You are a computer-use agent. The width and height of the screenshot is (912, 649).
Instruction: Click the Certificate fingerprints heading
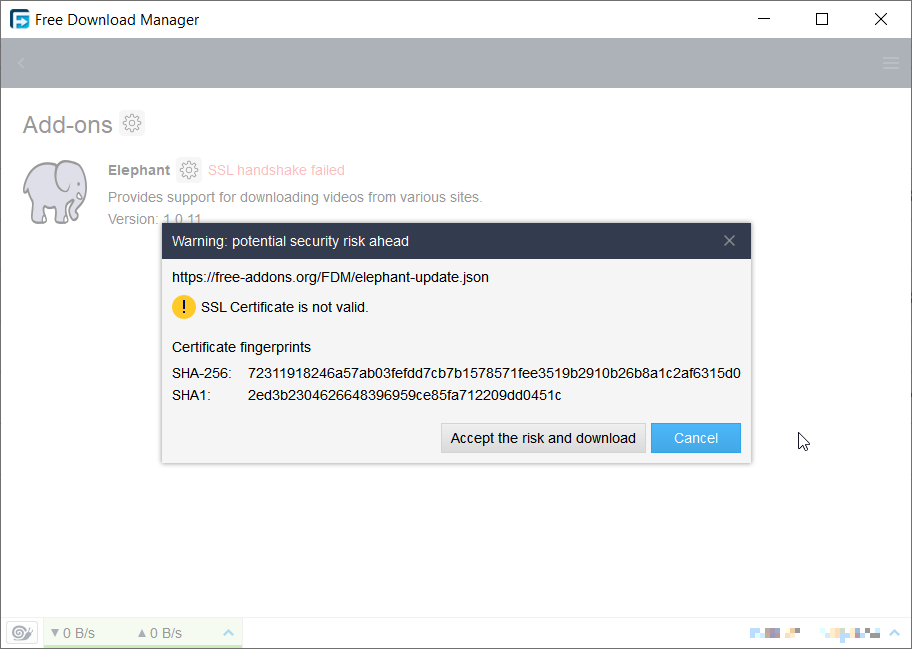(241, 347)
